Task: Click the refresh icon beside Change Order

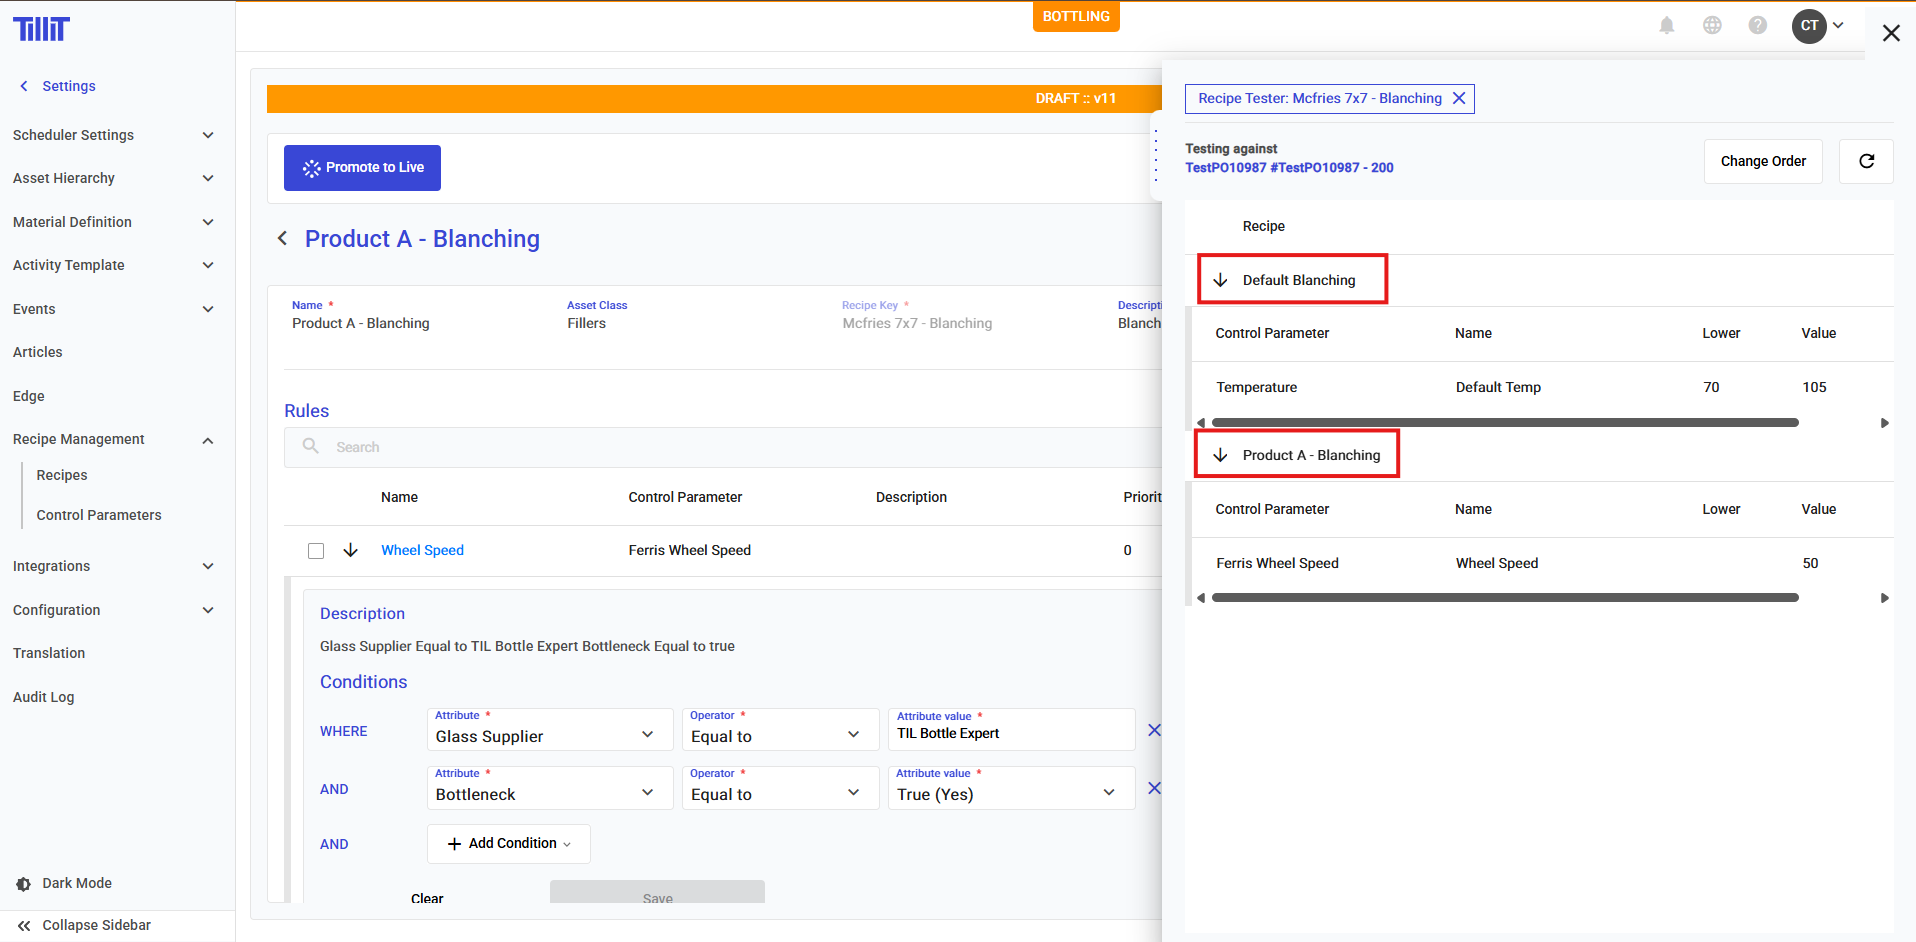Action: [x=1865, y=161]
